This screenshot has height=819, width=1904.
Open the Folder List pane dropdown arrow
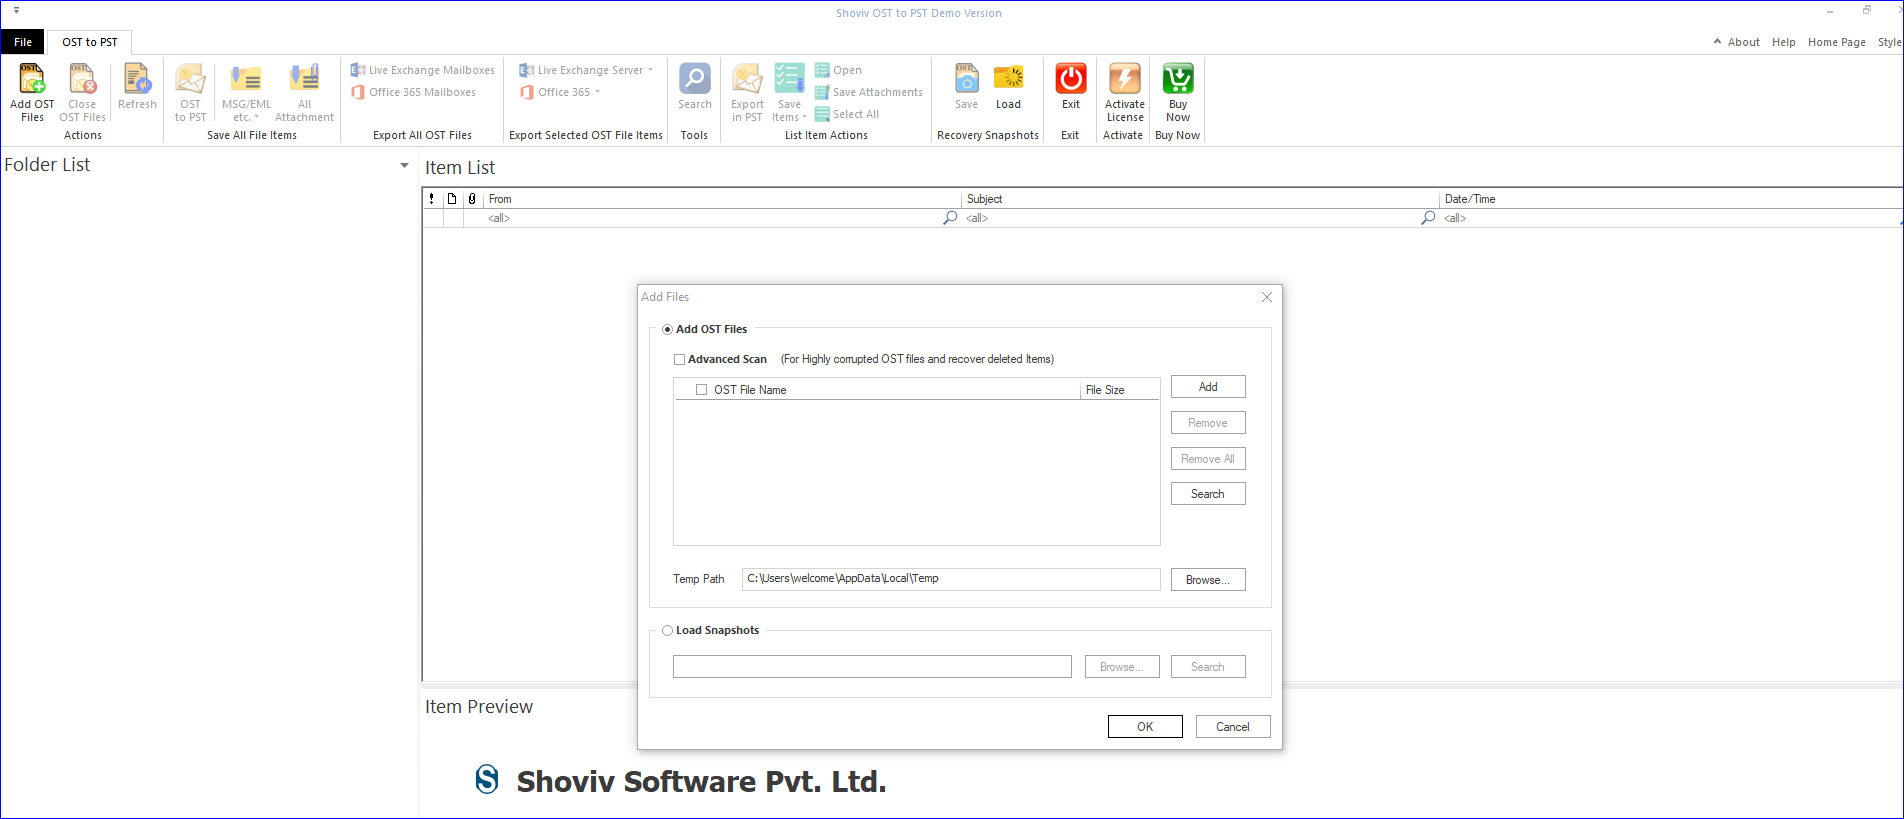[x=404, y=165]
